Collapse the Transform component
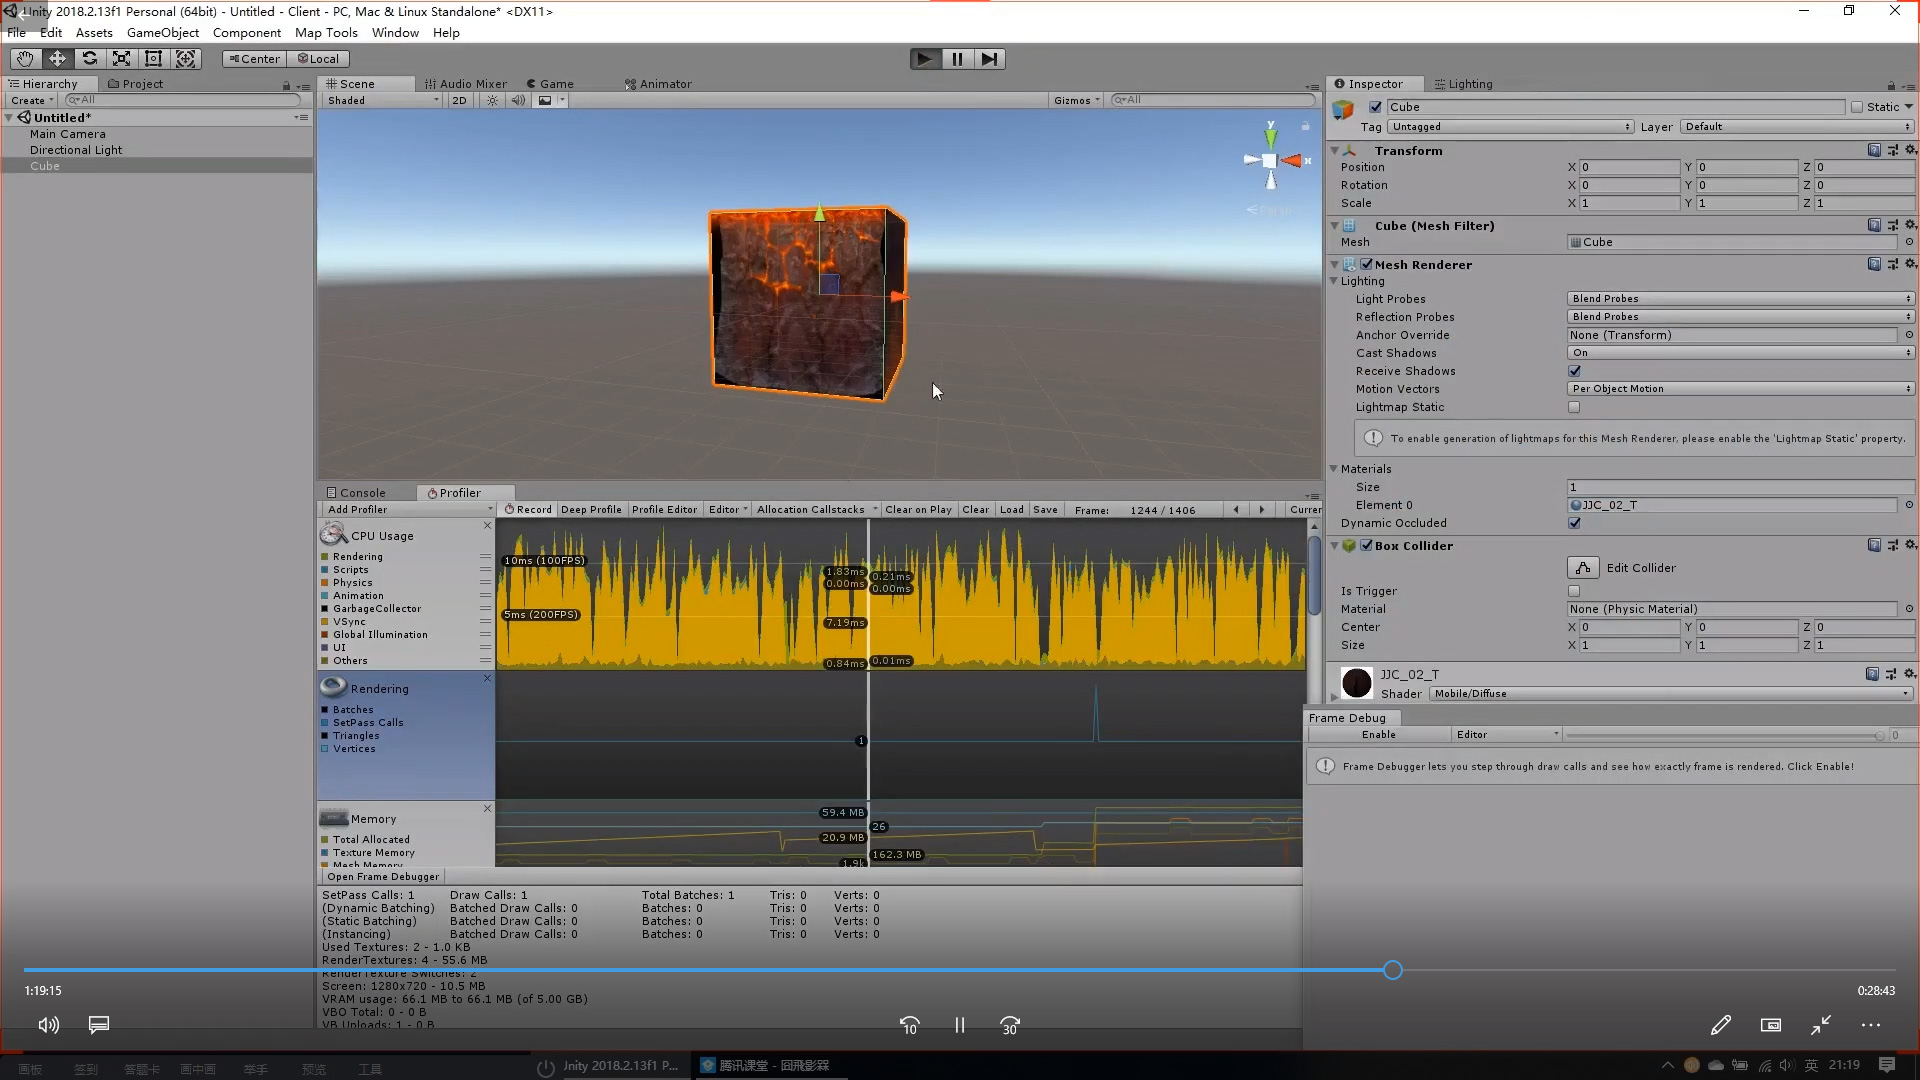The image size is (1920, 1080). pos(1334,151)
